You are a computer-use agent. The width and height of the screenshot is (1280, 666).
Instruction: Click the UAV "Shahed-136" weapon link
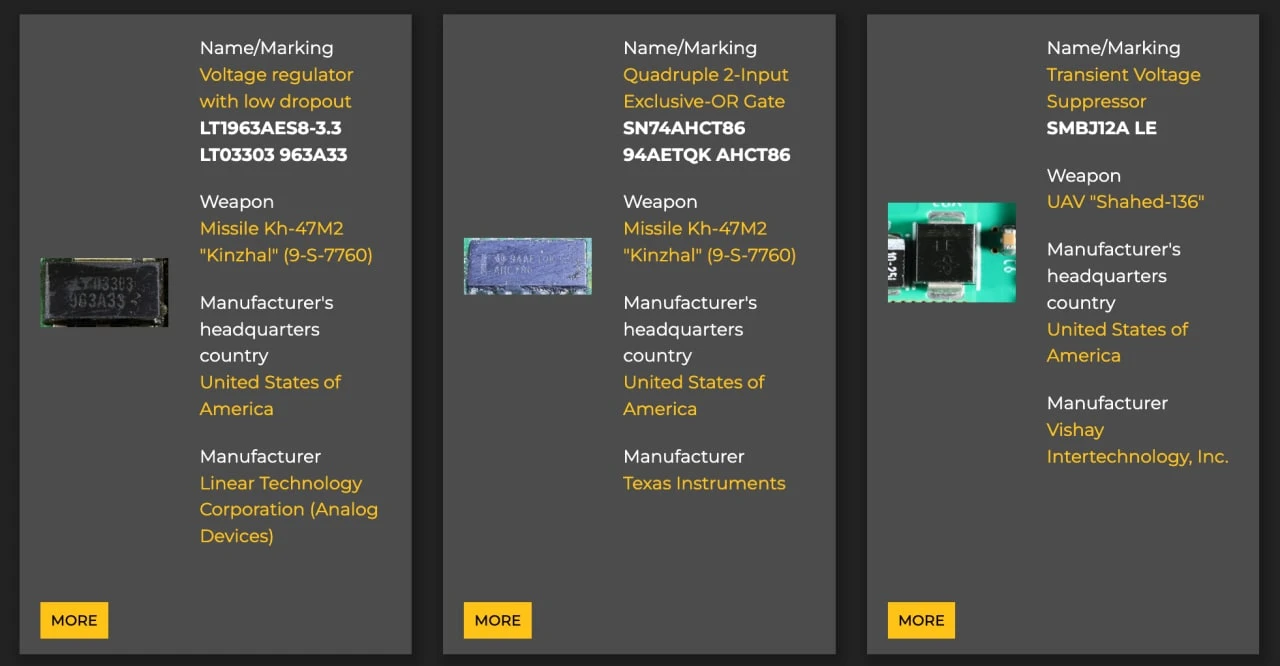pos(1125,202)
